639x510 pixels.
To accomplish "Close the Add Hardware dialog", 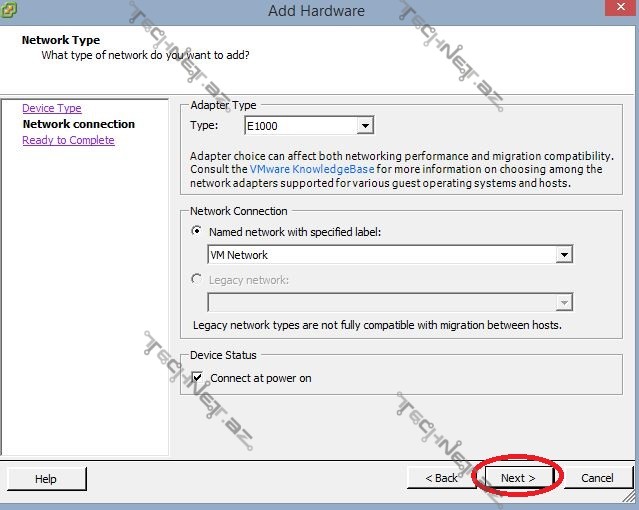I will (619, 10).
